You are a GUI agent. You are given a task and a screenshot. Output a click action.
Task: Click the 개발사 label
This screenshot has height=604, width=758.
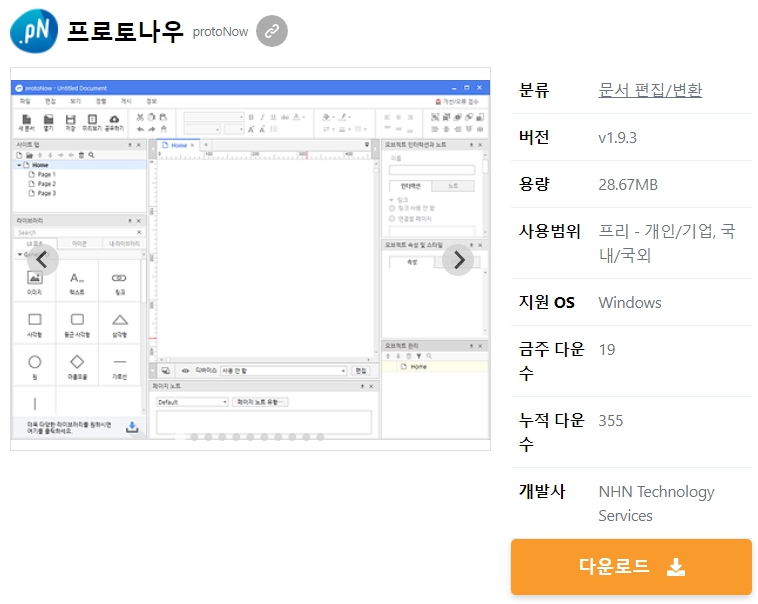coord(542,491)
